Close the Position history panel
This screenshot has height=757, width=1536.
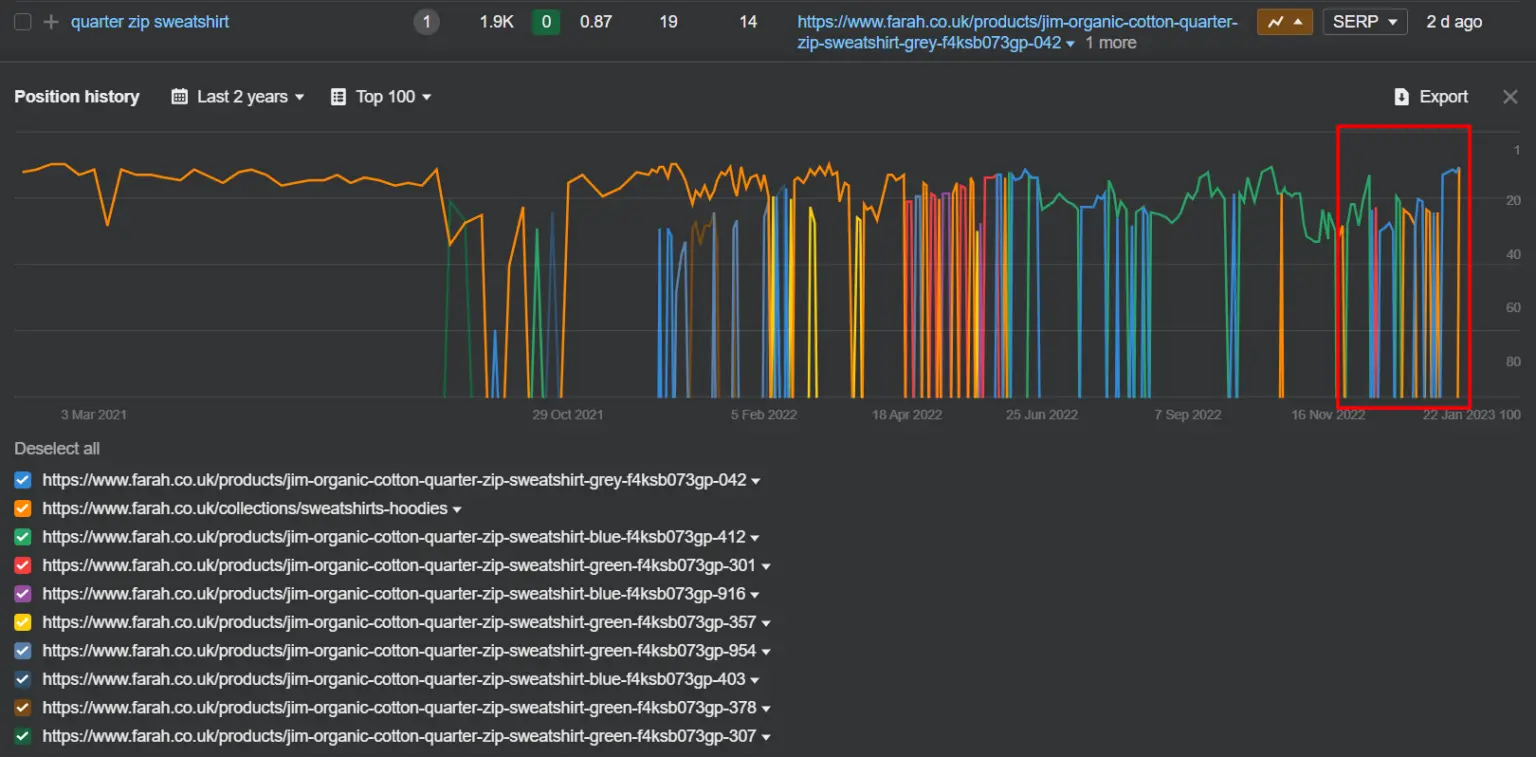pos(1510,97)
